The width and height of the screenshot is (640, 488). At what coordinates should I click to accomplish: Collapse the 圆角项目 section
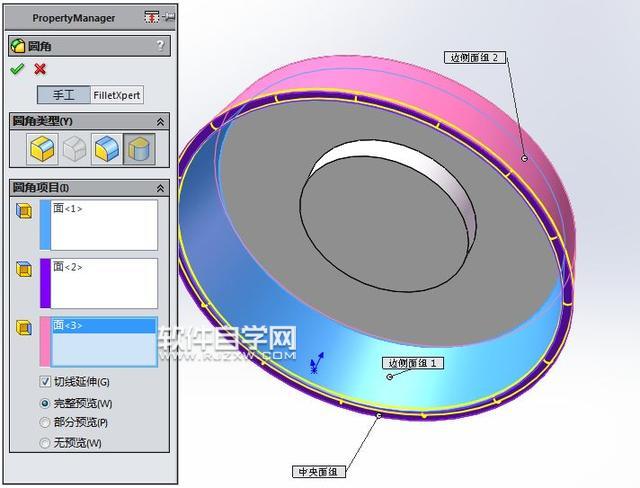[x=160, y=188]
